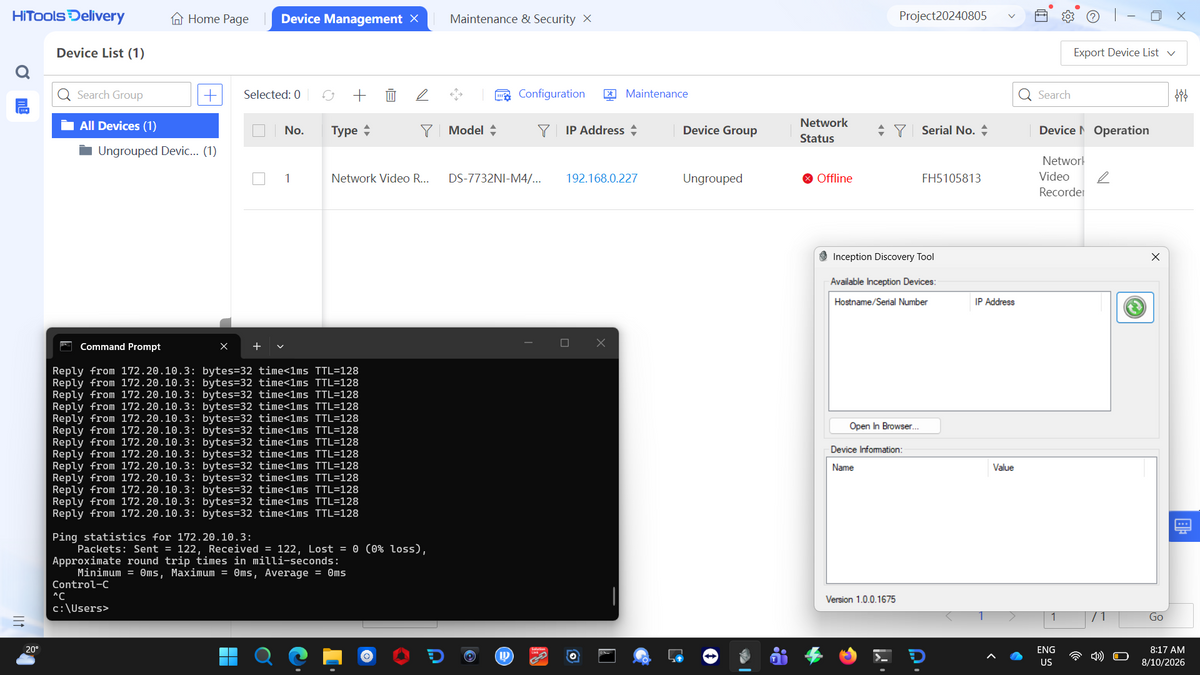Check the checkbox for device row 1
1200x675 pixels.
[259, 178]
